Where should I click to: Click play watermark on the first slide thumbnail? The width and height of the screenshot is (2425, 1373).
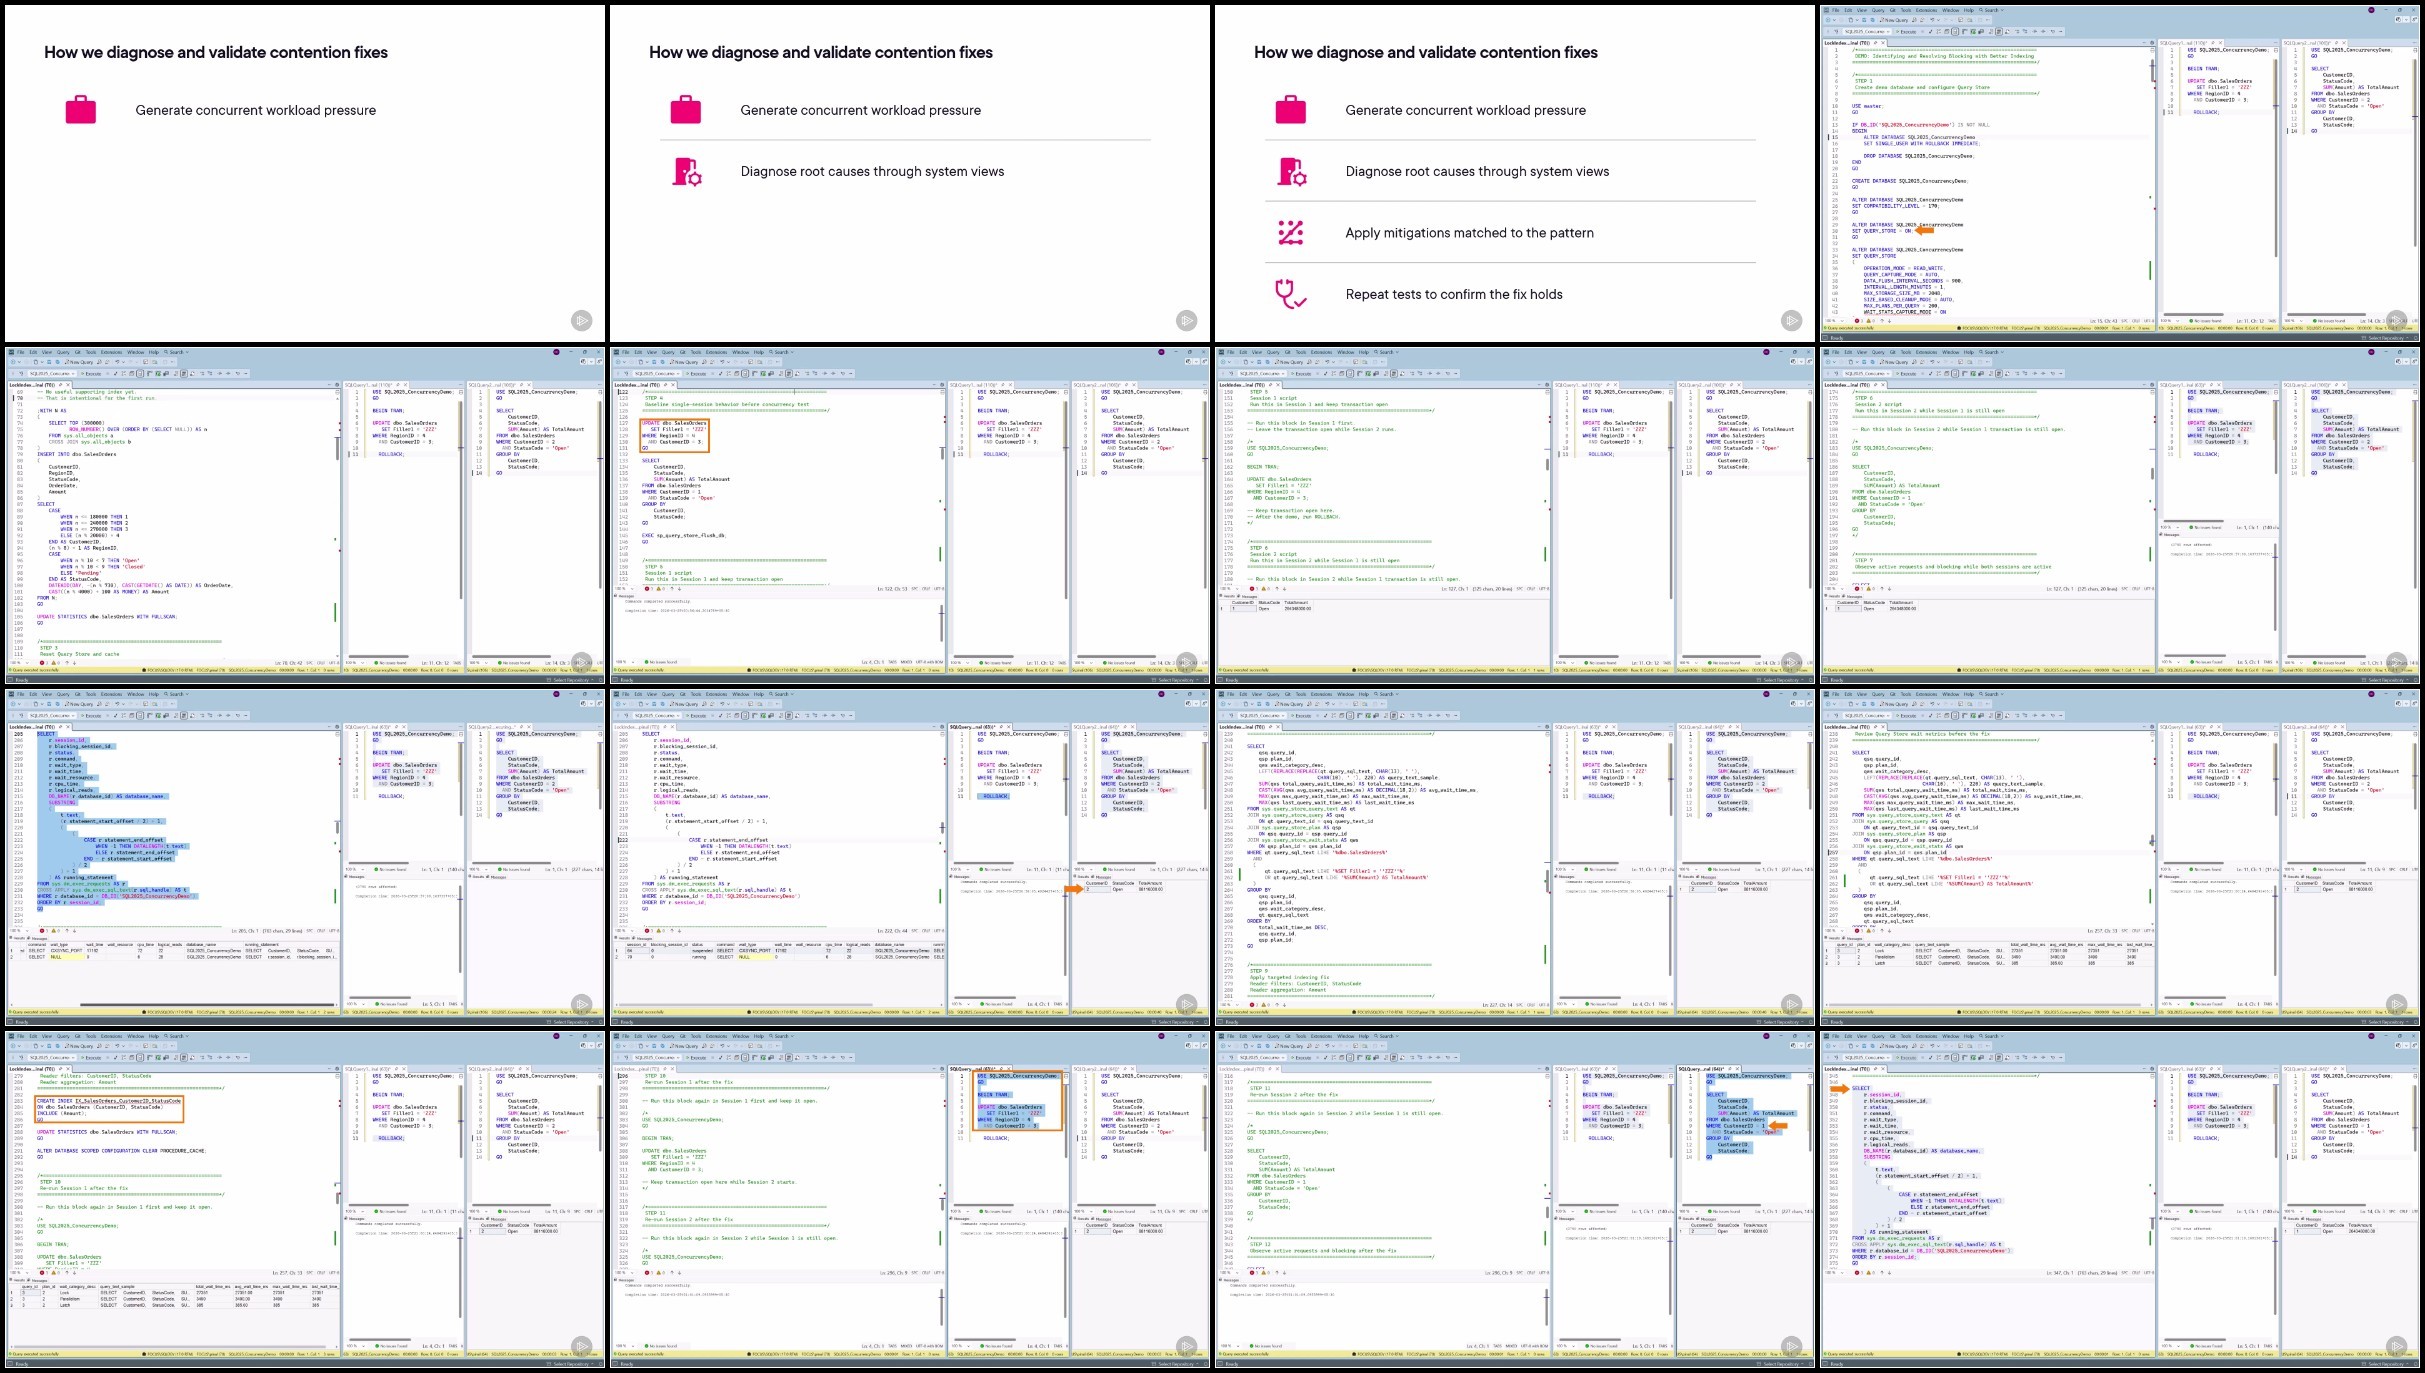pos(581,321)
